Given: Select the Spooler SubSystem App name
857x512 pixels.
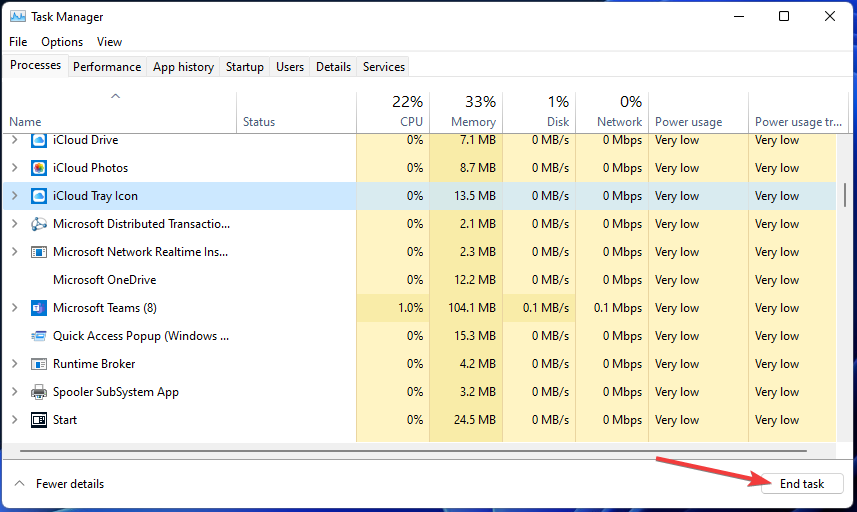Looking at the screenshot, I should pos(115,392).
